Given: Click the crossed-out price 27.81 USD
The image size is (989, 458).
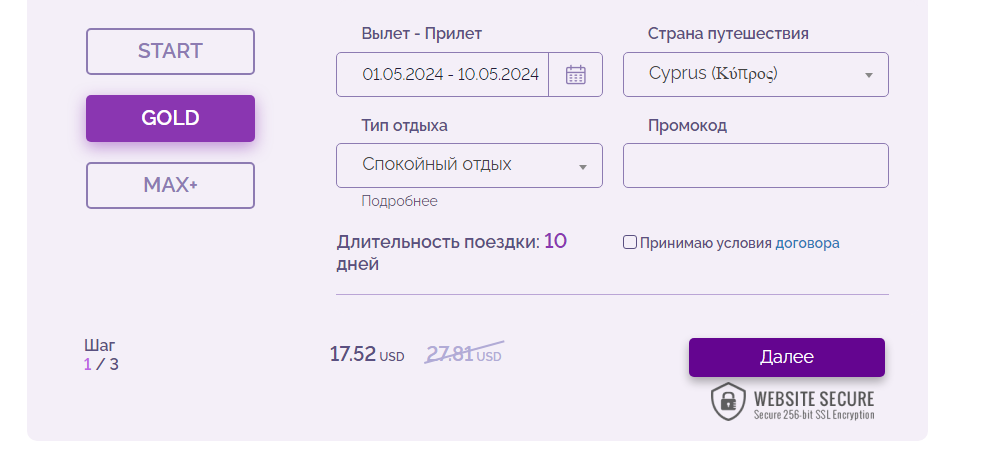Looking at the screenshot, I should point(464,354).
